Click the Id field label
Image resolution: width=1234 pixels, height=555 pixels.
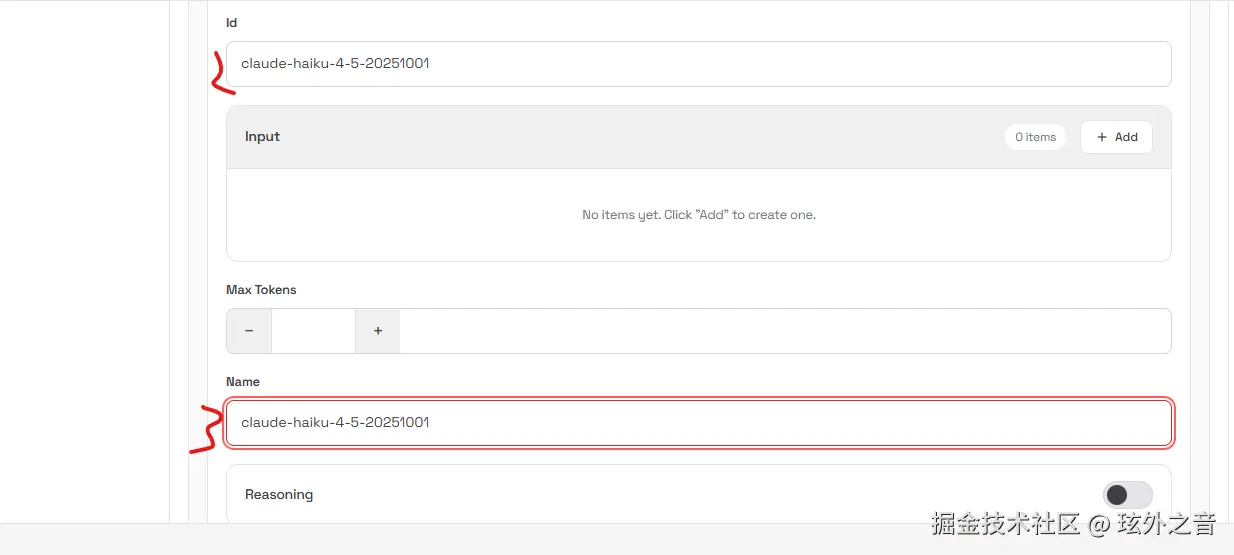click(232, 22)
